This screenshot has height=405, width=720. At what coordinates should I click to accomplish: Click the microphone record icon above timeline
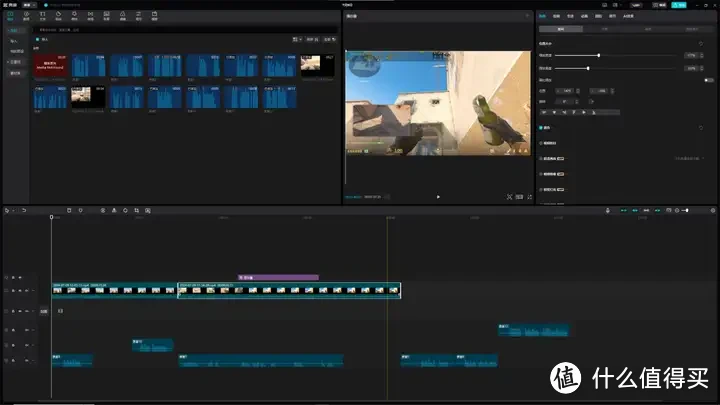(608, 210)
